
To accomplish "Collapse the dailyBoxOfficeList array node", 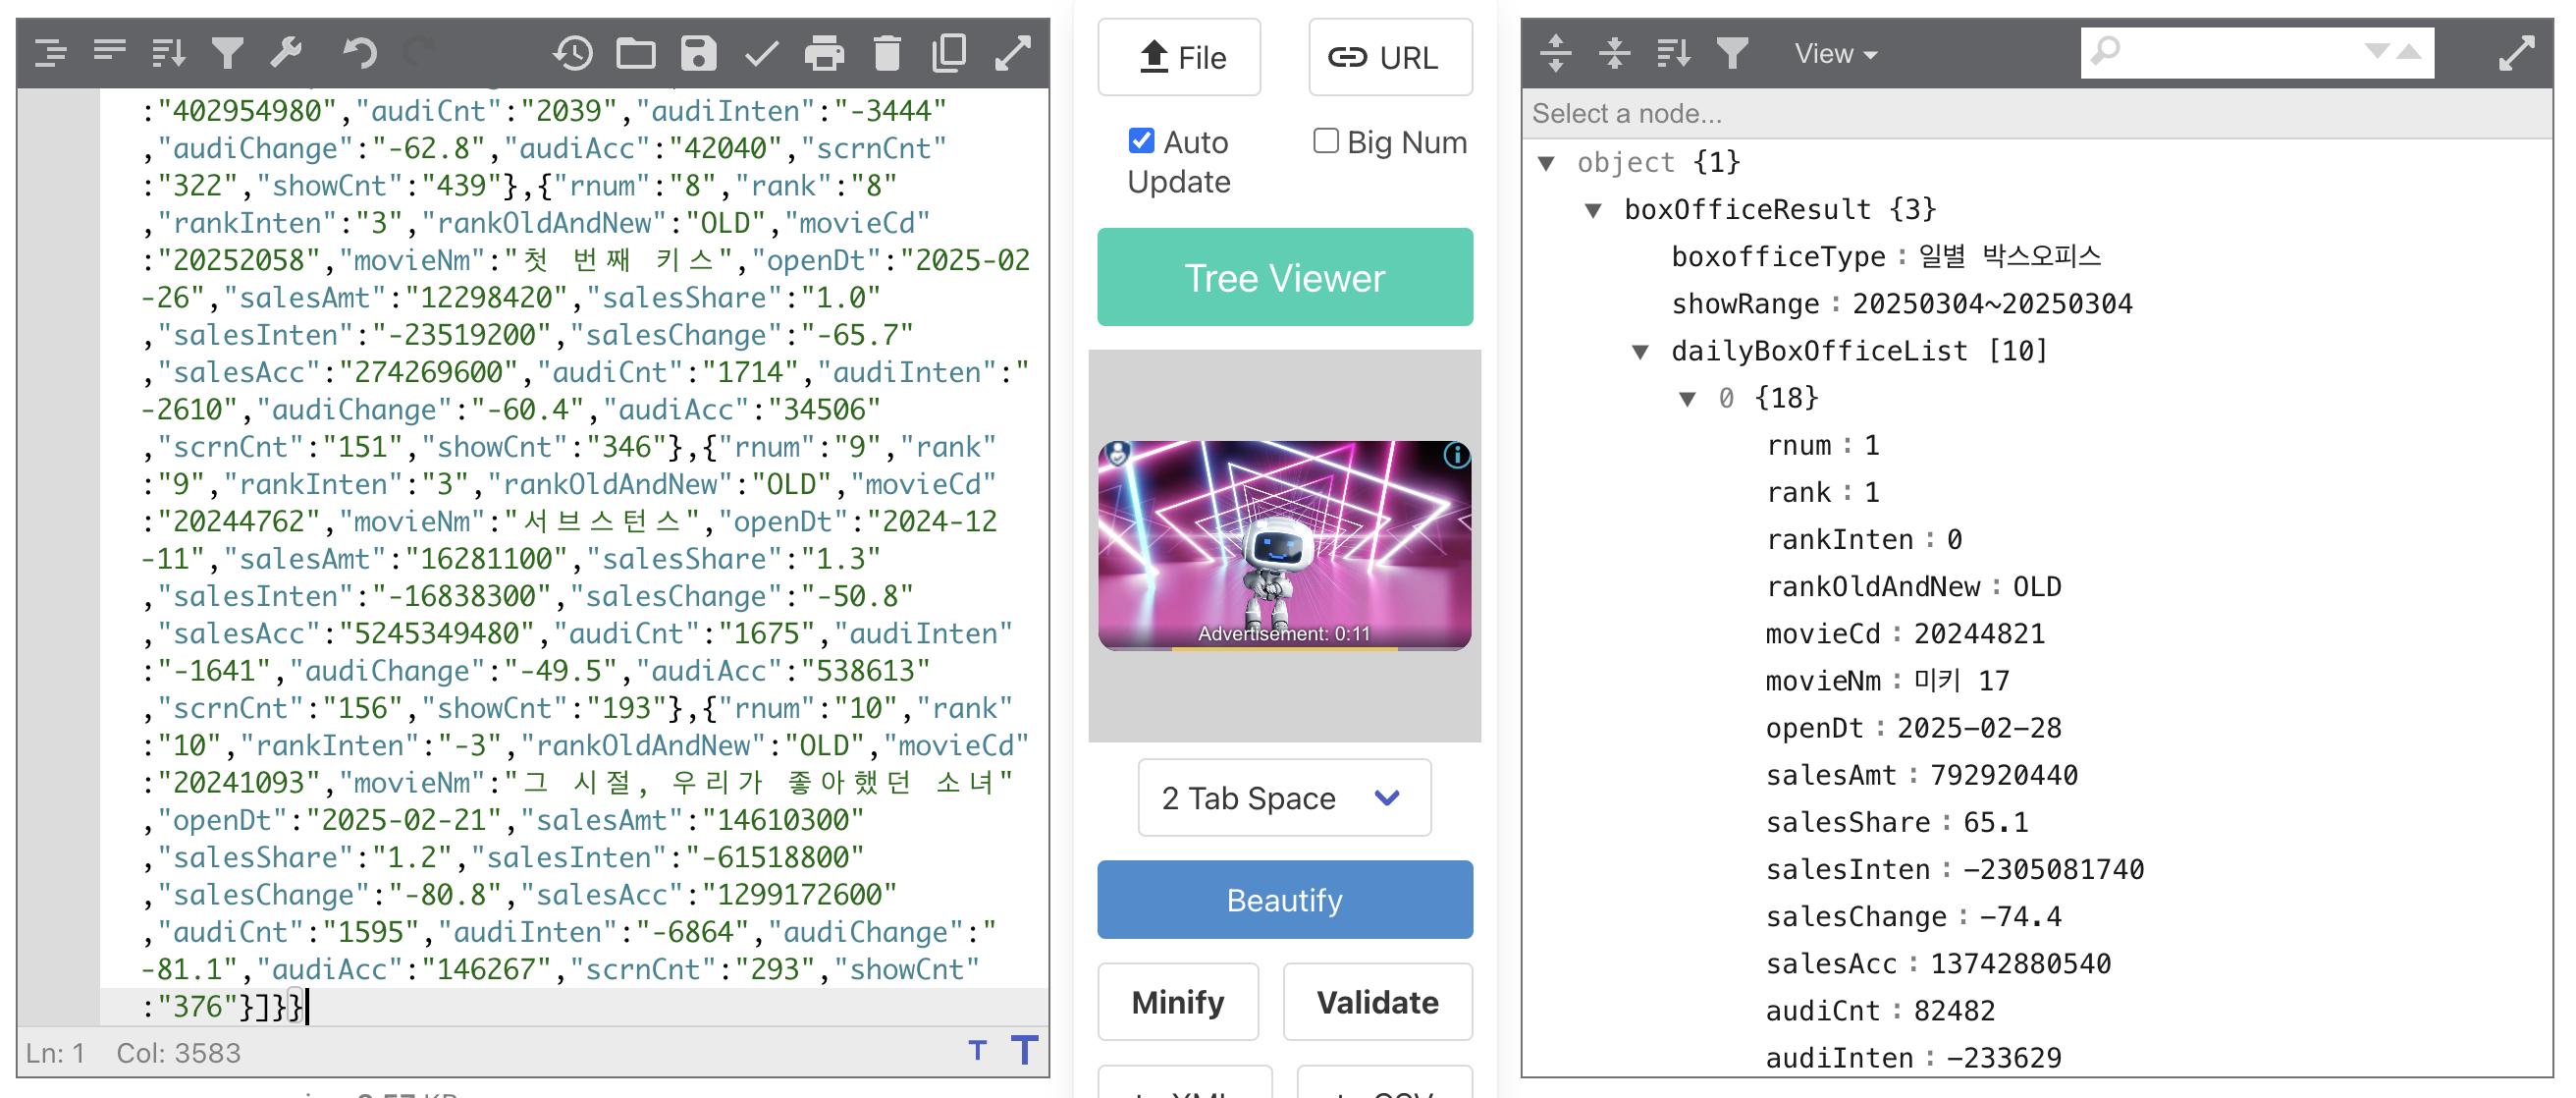I will click(x=1640, y=351).
